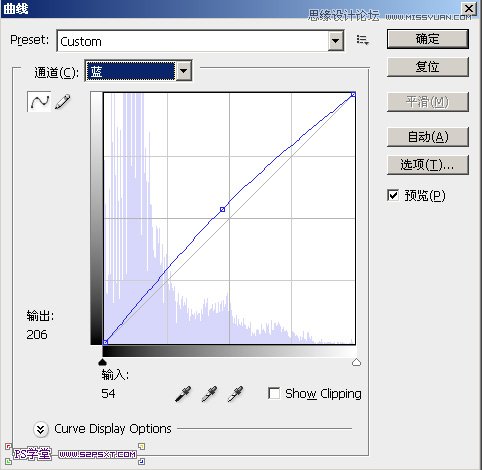Expand Curve Display Options
Viewport: 482px width, 470px height.
point(41,429)
